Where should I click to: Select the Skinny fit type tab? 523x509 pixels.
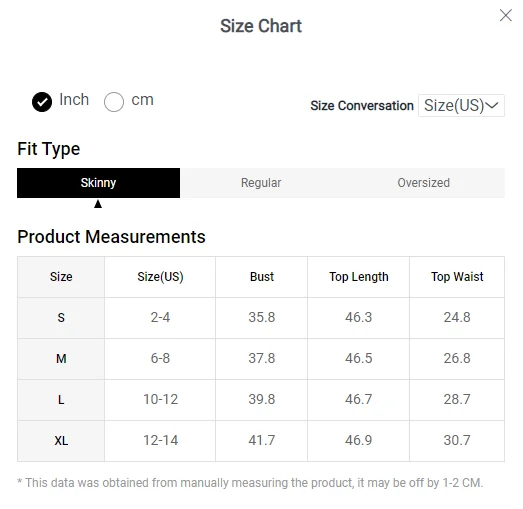(x=98, y=183)
